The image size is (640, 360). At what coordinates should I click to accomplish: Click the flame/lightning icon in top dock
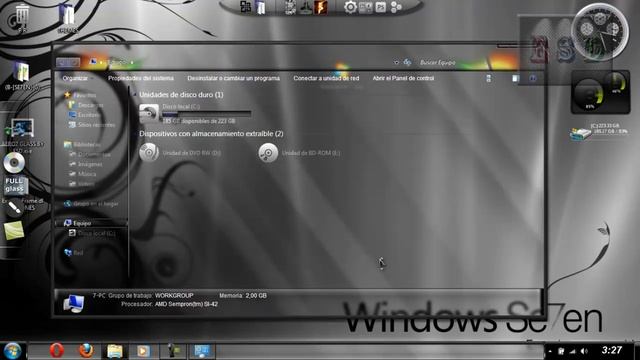pos(321,7)
